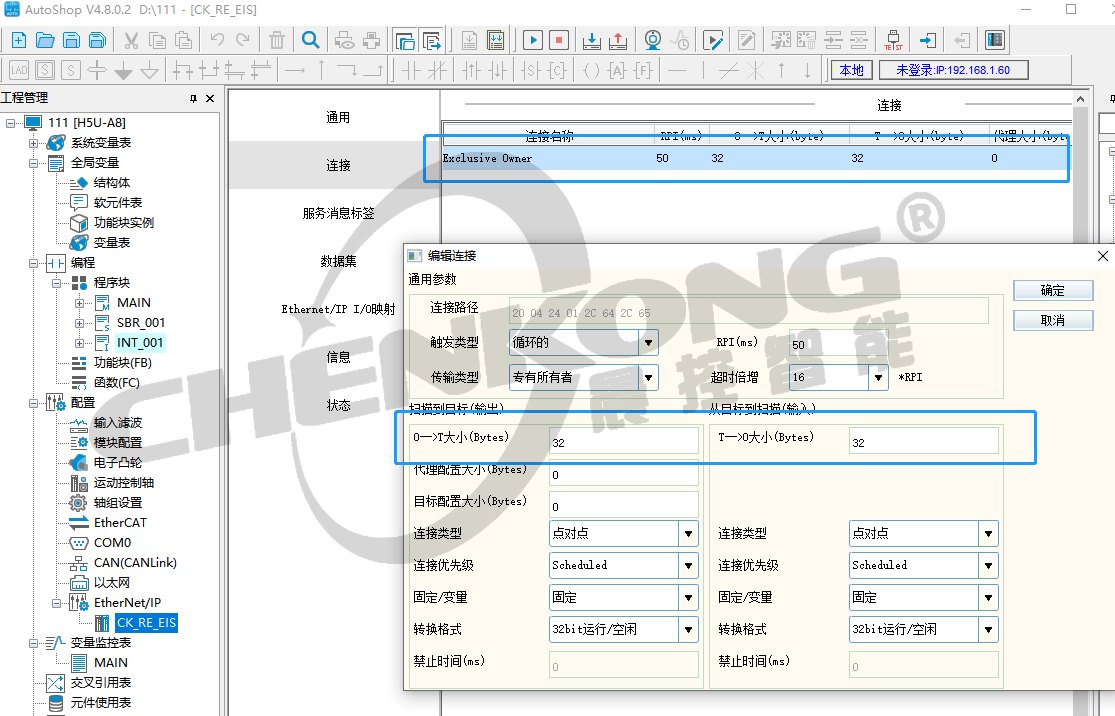Upload program from PLC icon
Image resolution: width=1115 pixels, height=716 pixels.
618,40
